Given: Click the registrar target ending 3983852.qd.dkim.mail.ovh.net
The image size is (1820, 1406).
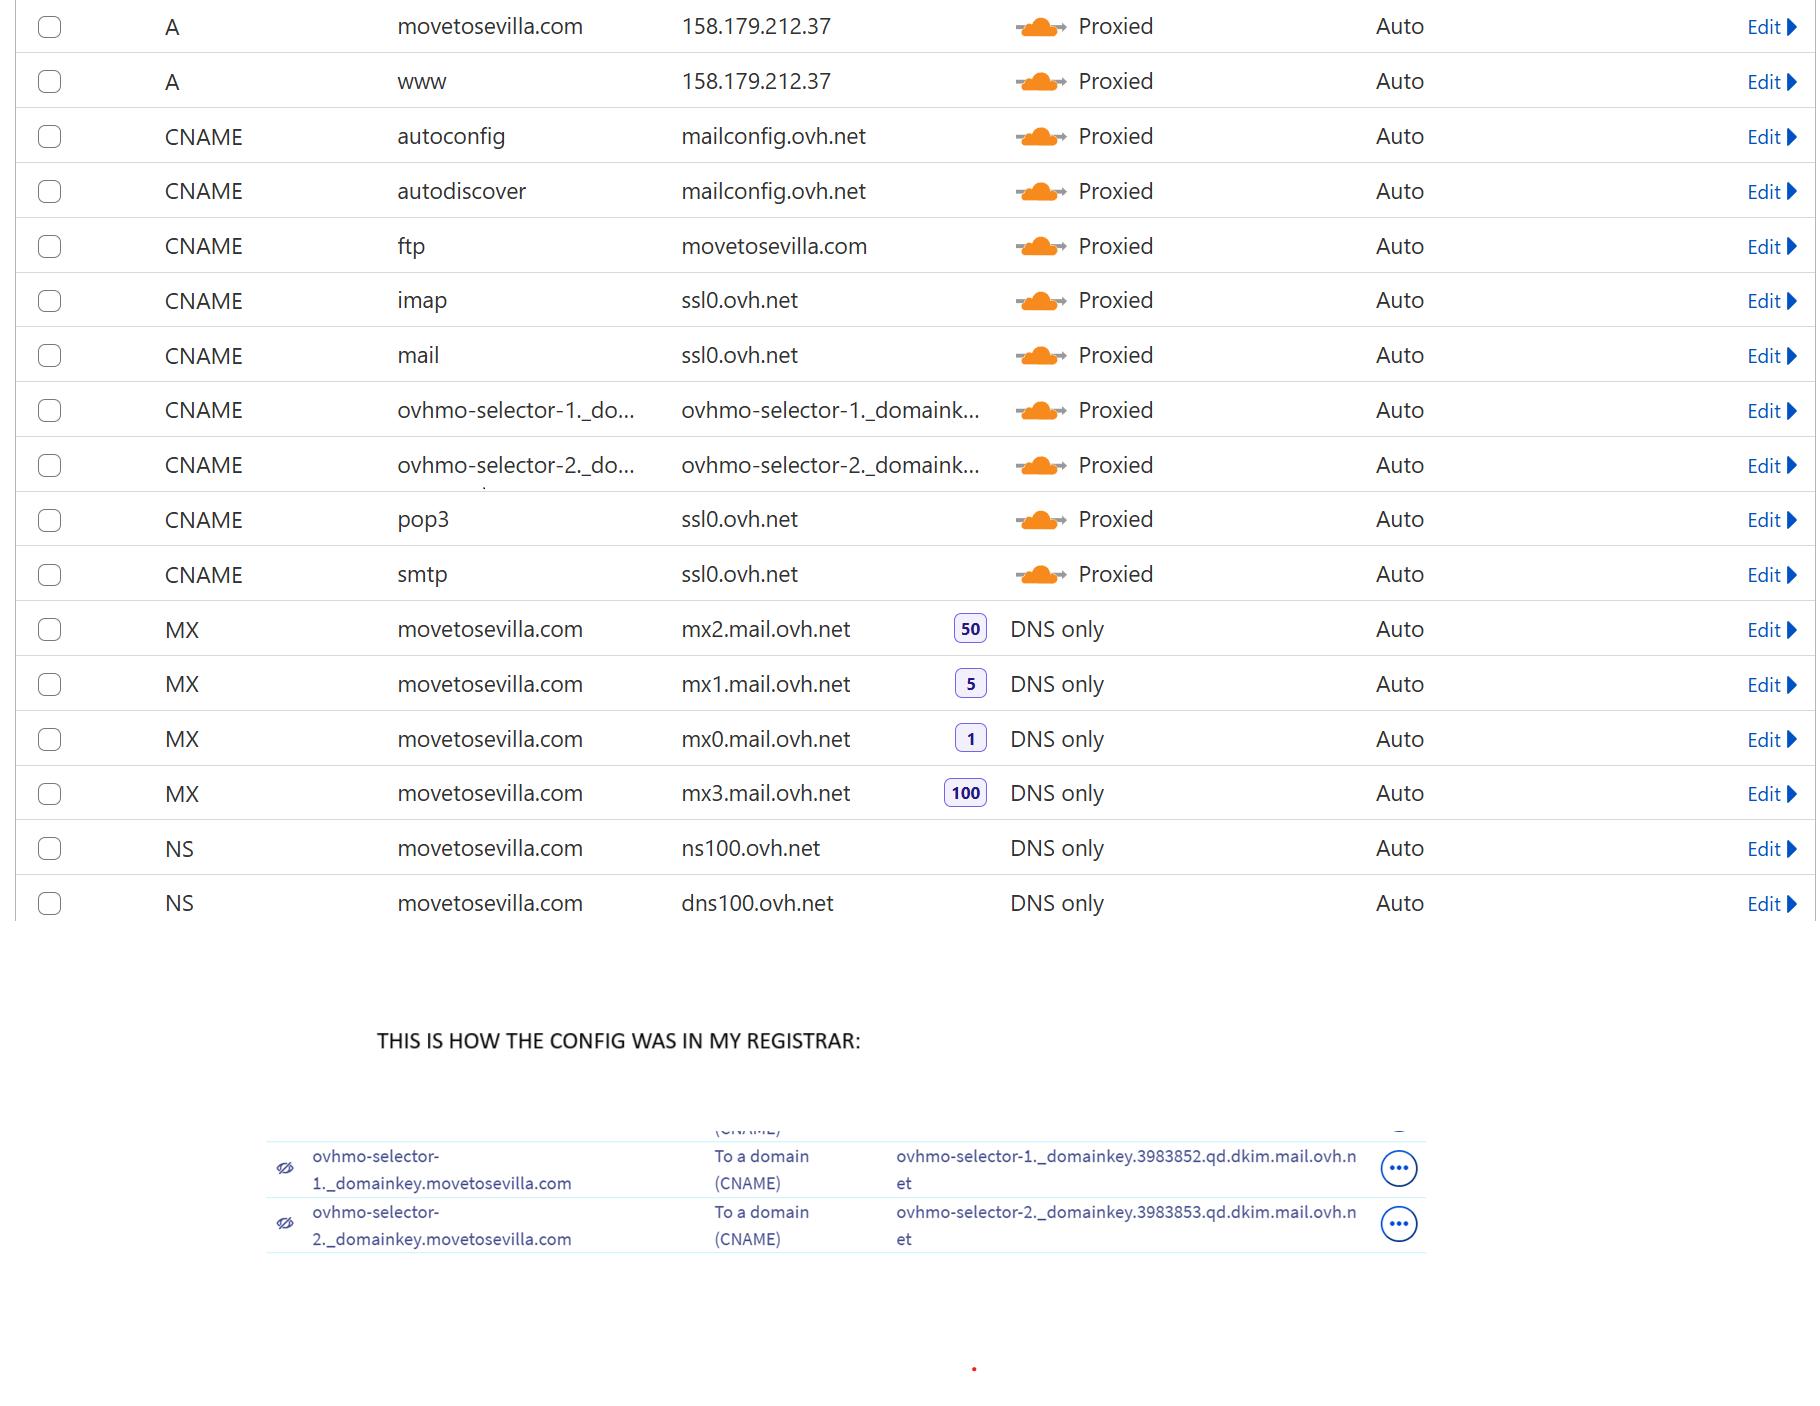Looking at the screenshot, I should point(1126,1169).
